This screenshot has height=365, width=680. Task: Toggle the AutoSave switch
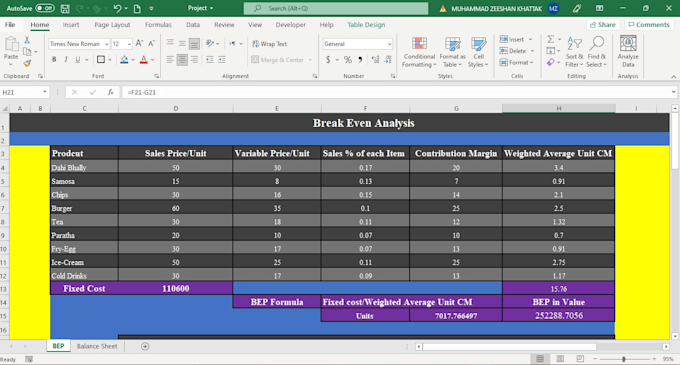[45, 8]
